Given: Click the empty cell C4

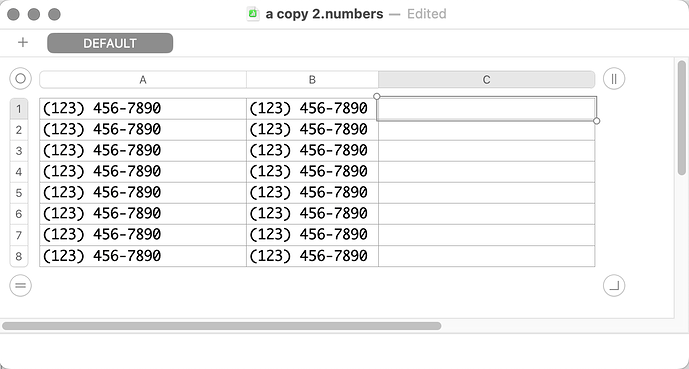Looking at the screenshot, I should point(486,172).
